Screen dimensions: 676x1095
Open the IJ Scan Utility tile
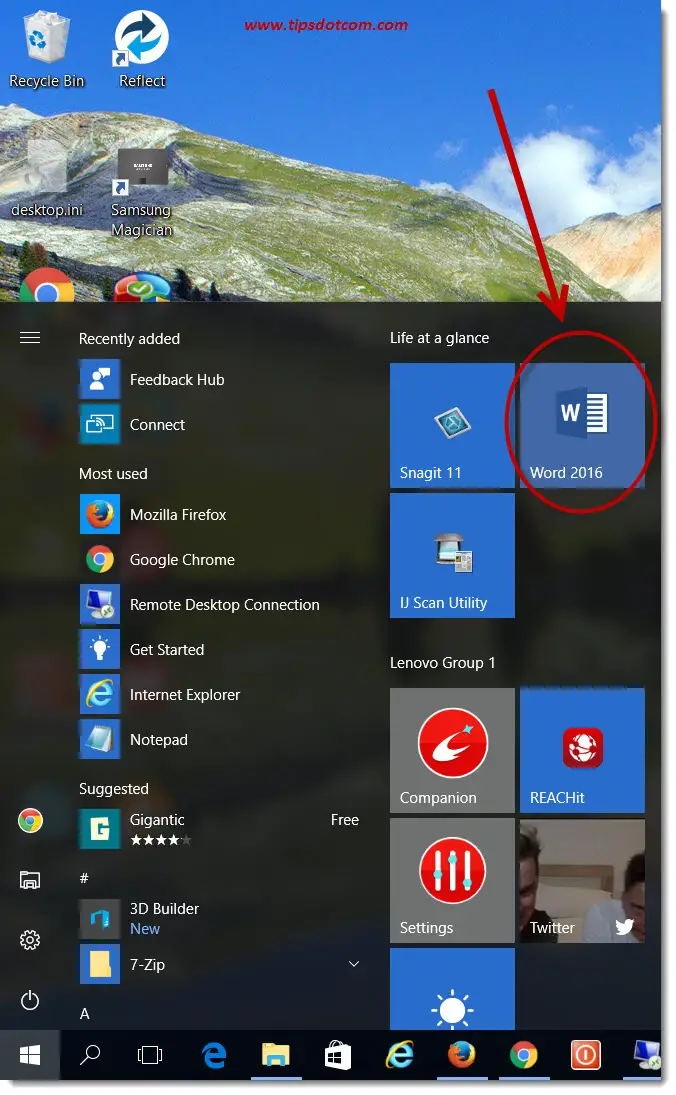[452, 555]
